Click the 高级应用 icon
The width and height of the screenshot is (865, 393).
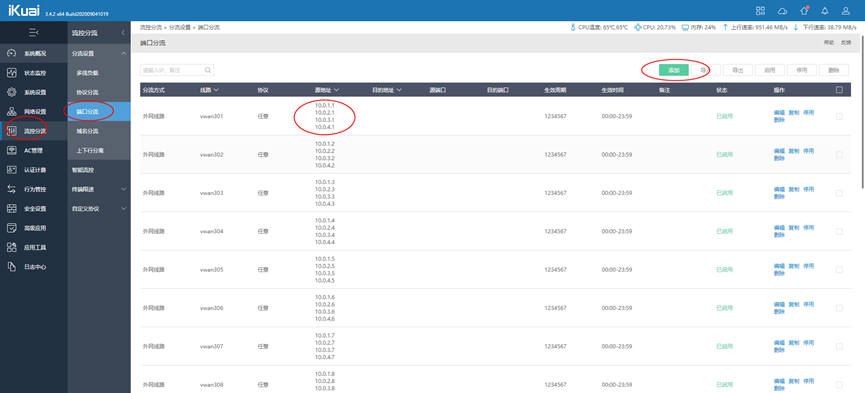pos(12,228)
